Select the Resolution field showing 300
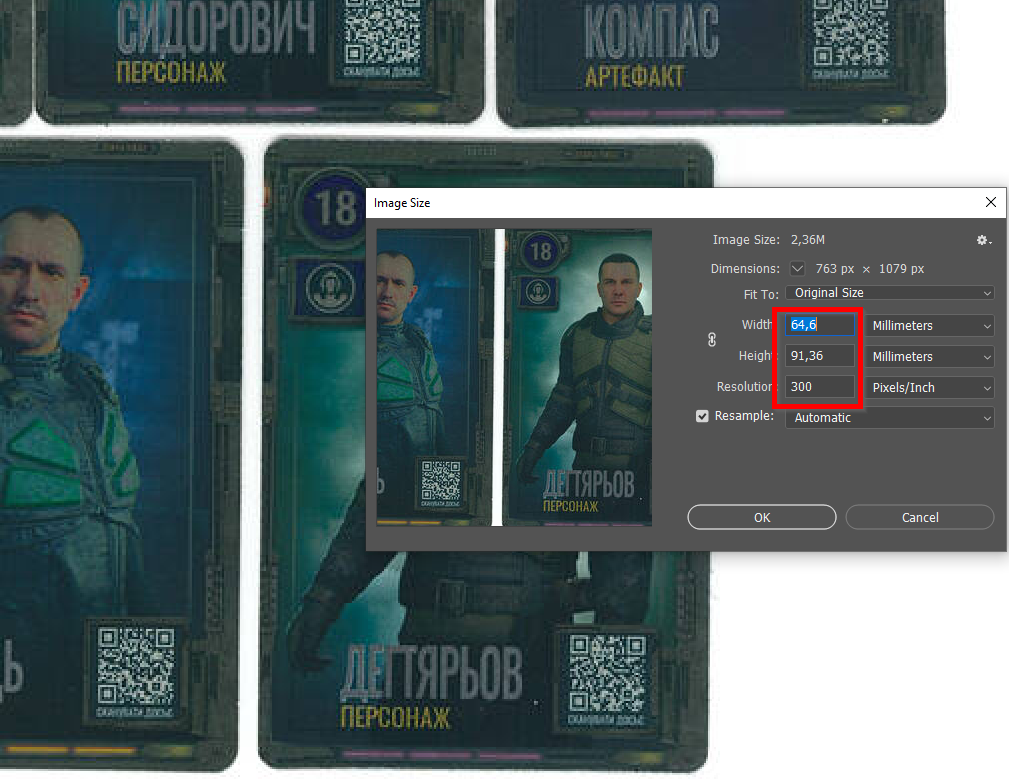Screen dimensions: 1009x783 821,387
